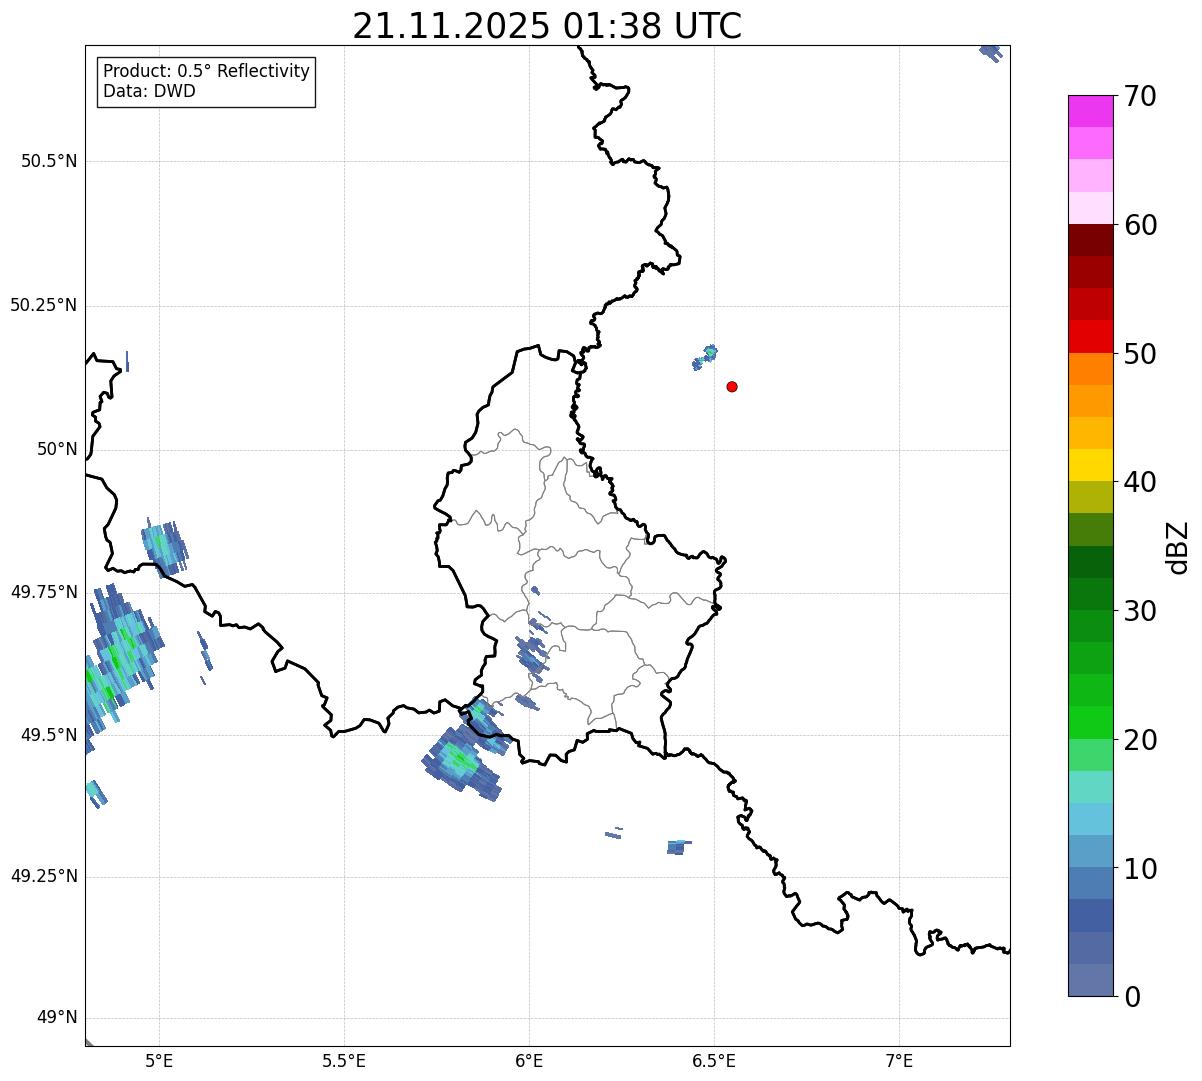Click the magenta top colorbar segment
Viewport: 1202px width, 1081px height.
[1090, 111]
